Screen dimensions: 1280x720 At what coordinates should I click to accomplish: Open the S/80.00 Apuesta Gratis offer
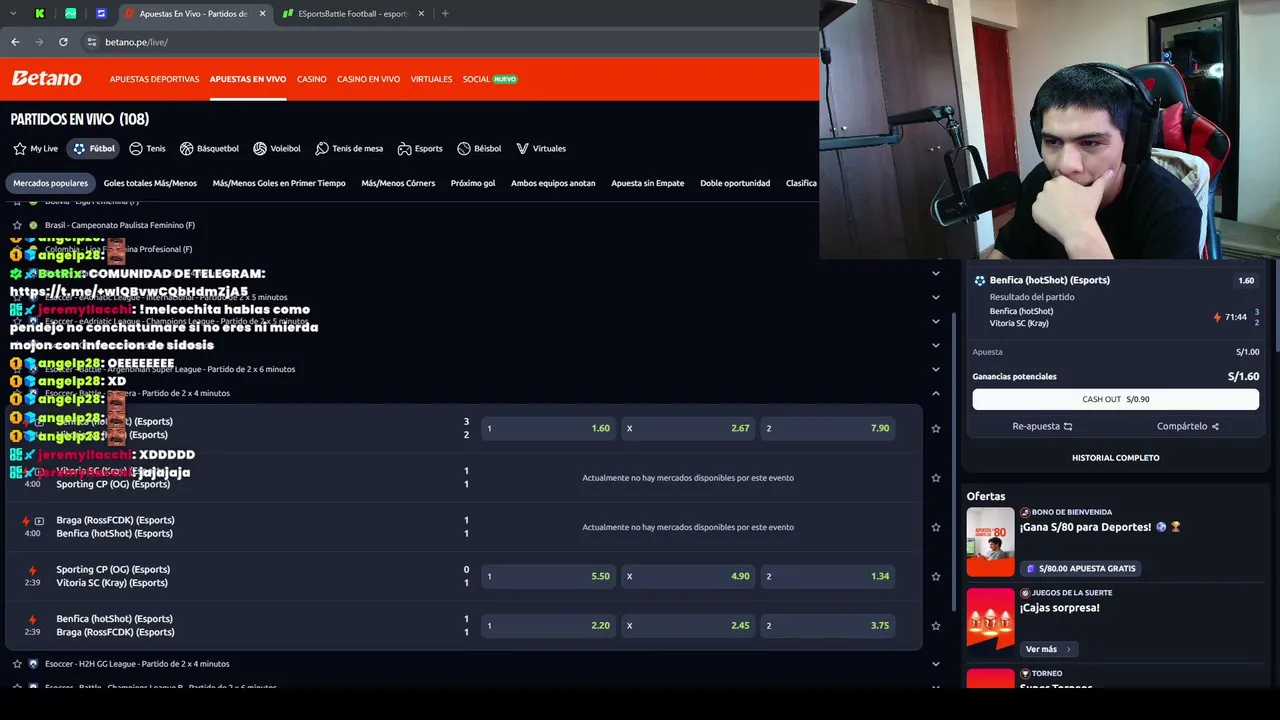pos(1082,568)
